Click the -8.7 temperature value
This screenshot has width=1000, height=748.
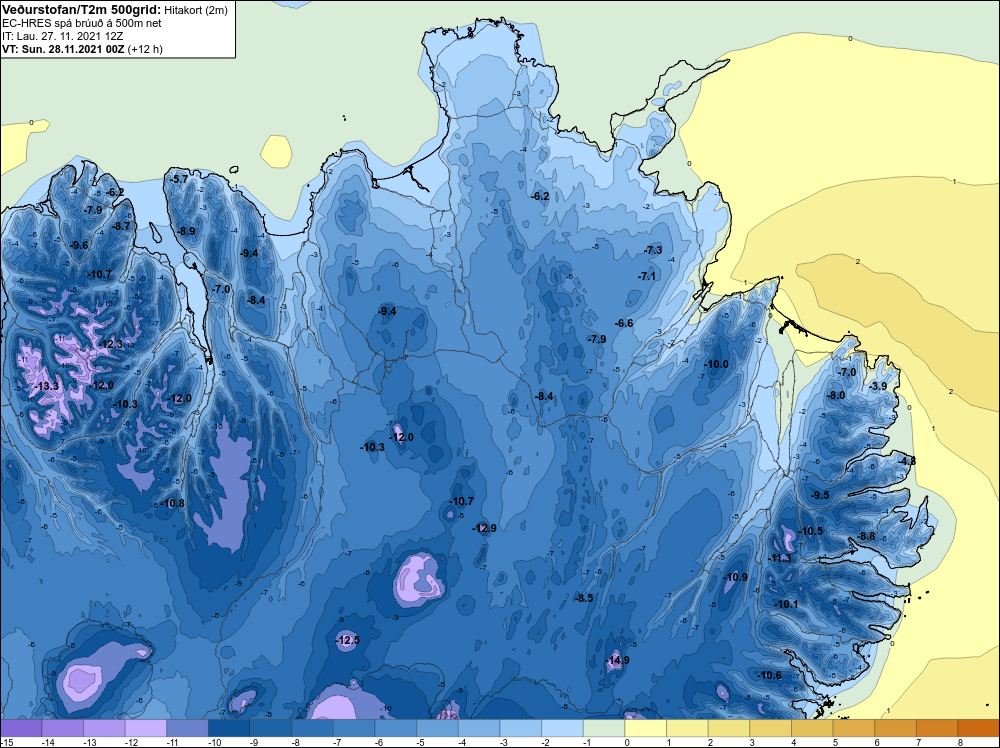121,226
